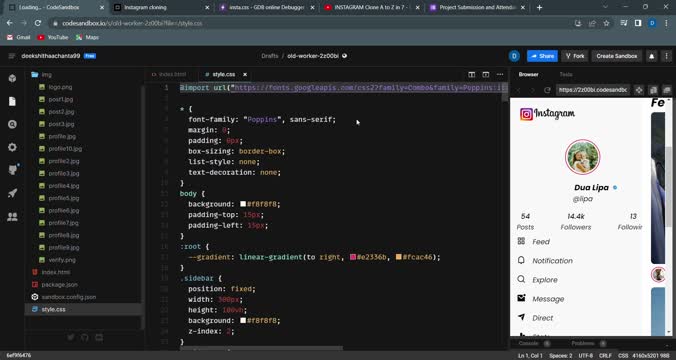The image size is (676, 360).
Task: Open the editor more options ellipsis
Action: 500,75
